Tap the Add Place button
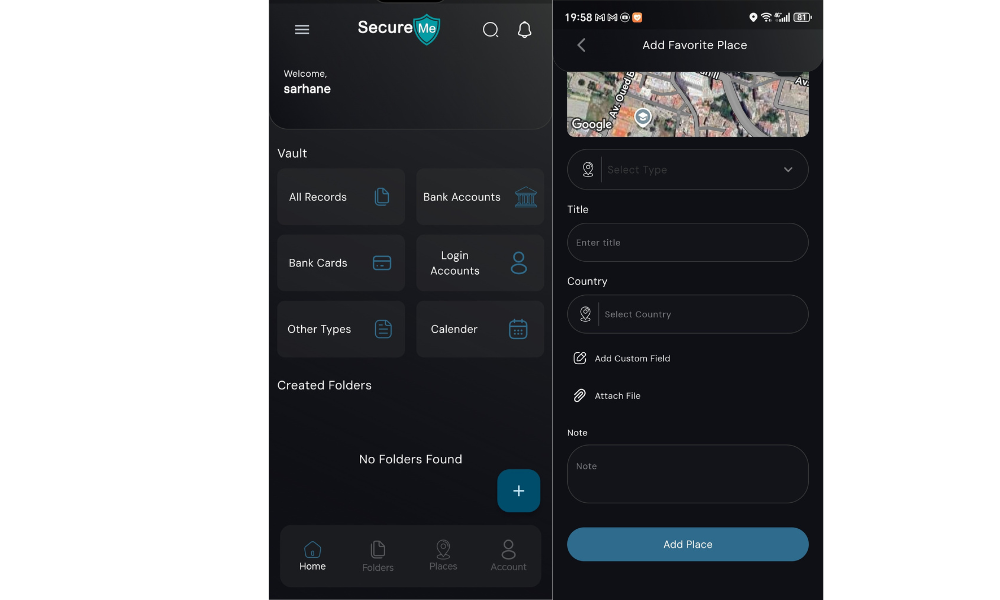Viewport: 1000px width, 600px height. [688, 545]
